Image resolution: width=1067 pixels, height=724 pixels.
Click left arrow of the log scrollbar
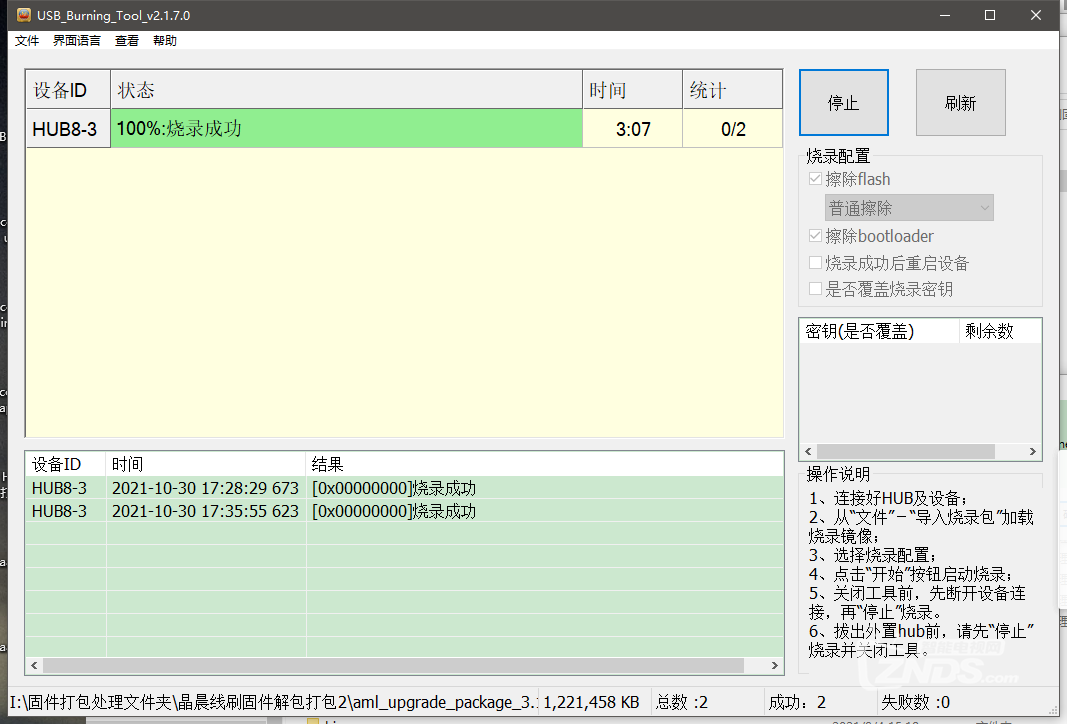[34, 665]
